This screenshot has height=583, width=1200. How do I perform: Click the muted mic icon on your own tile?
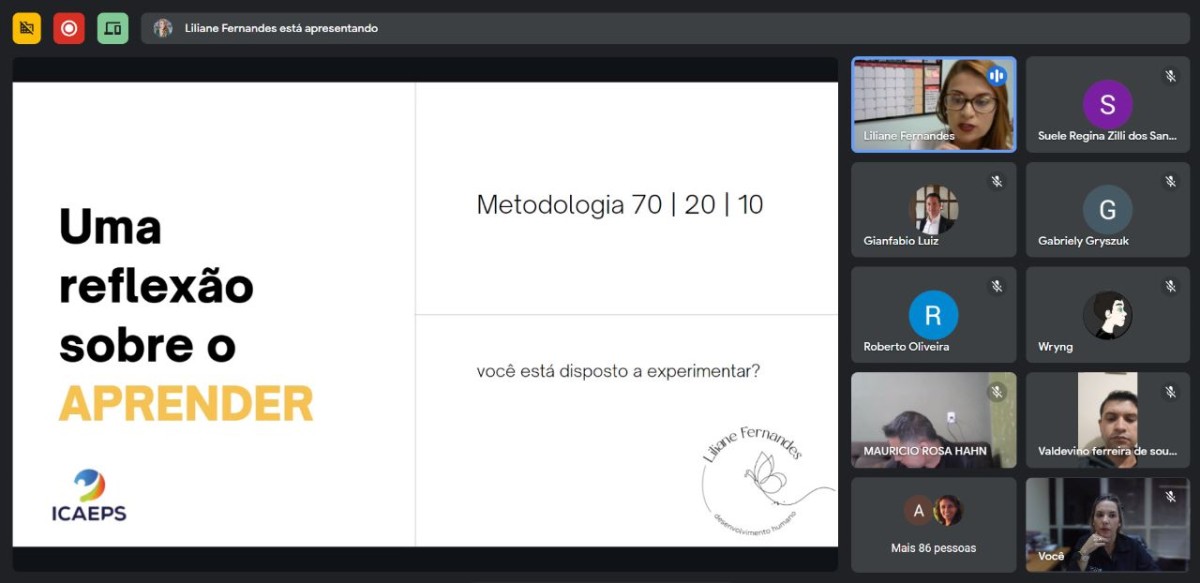click(1170, 497)
